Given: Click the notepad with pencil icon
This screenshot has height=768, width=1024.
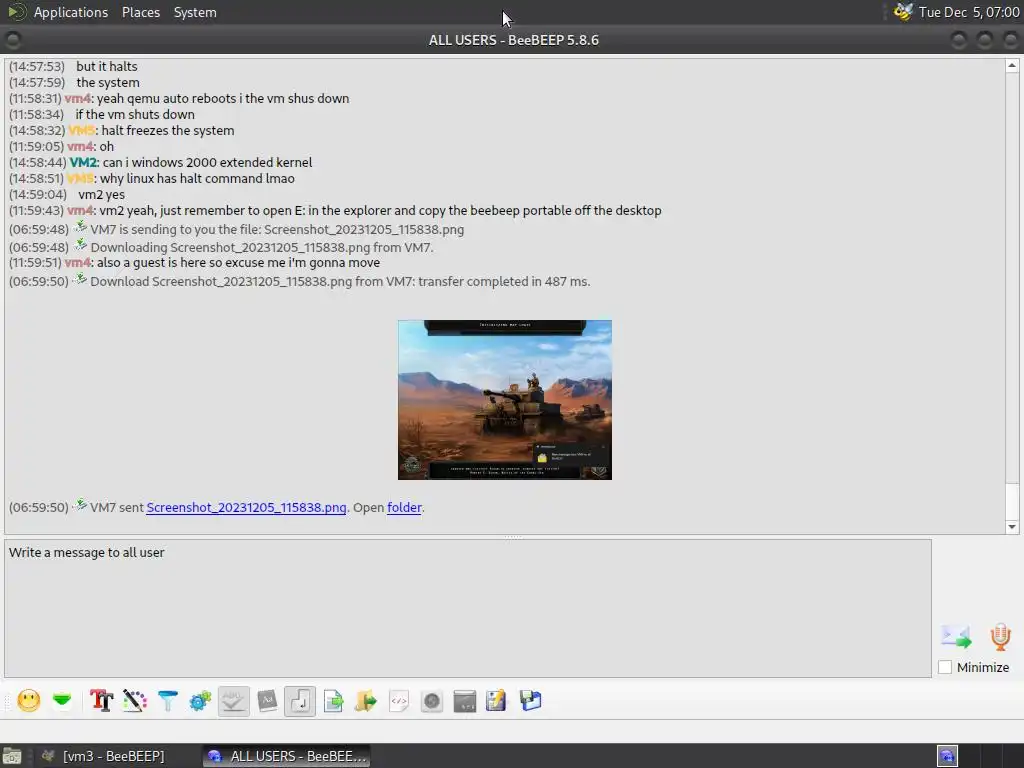Looking at the screenshot, I should [496, 701].
